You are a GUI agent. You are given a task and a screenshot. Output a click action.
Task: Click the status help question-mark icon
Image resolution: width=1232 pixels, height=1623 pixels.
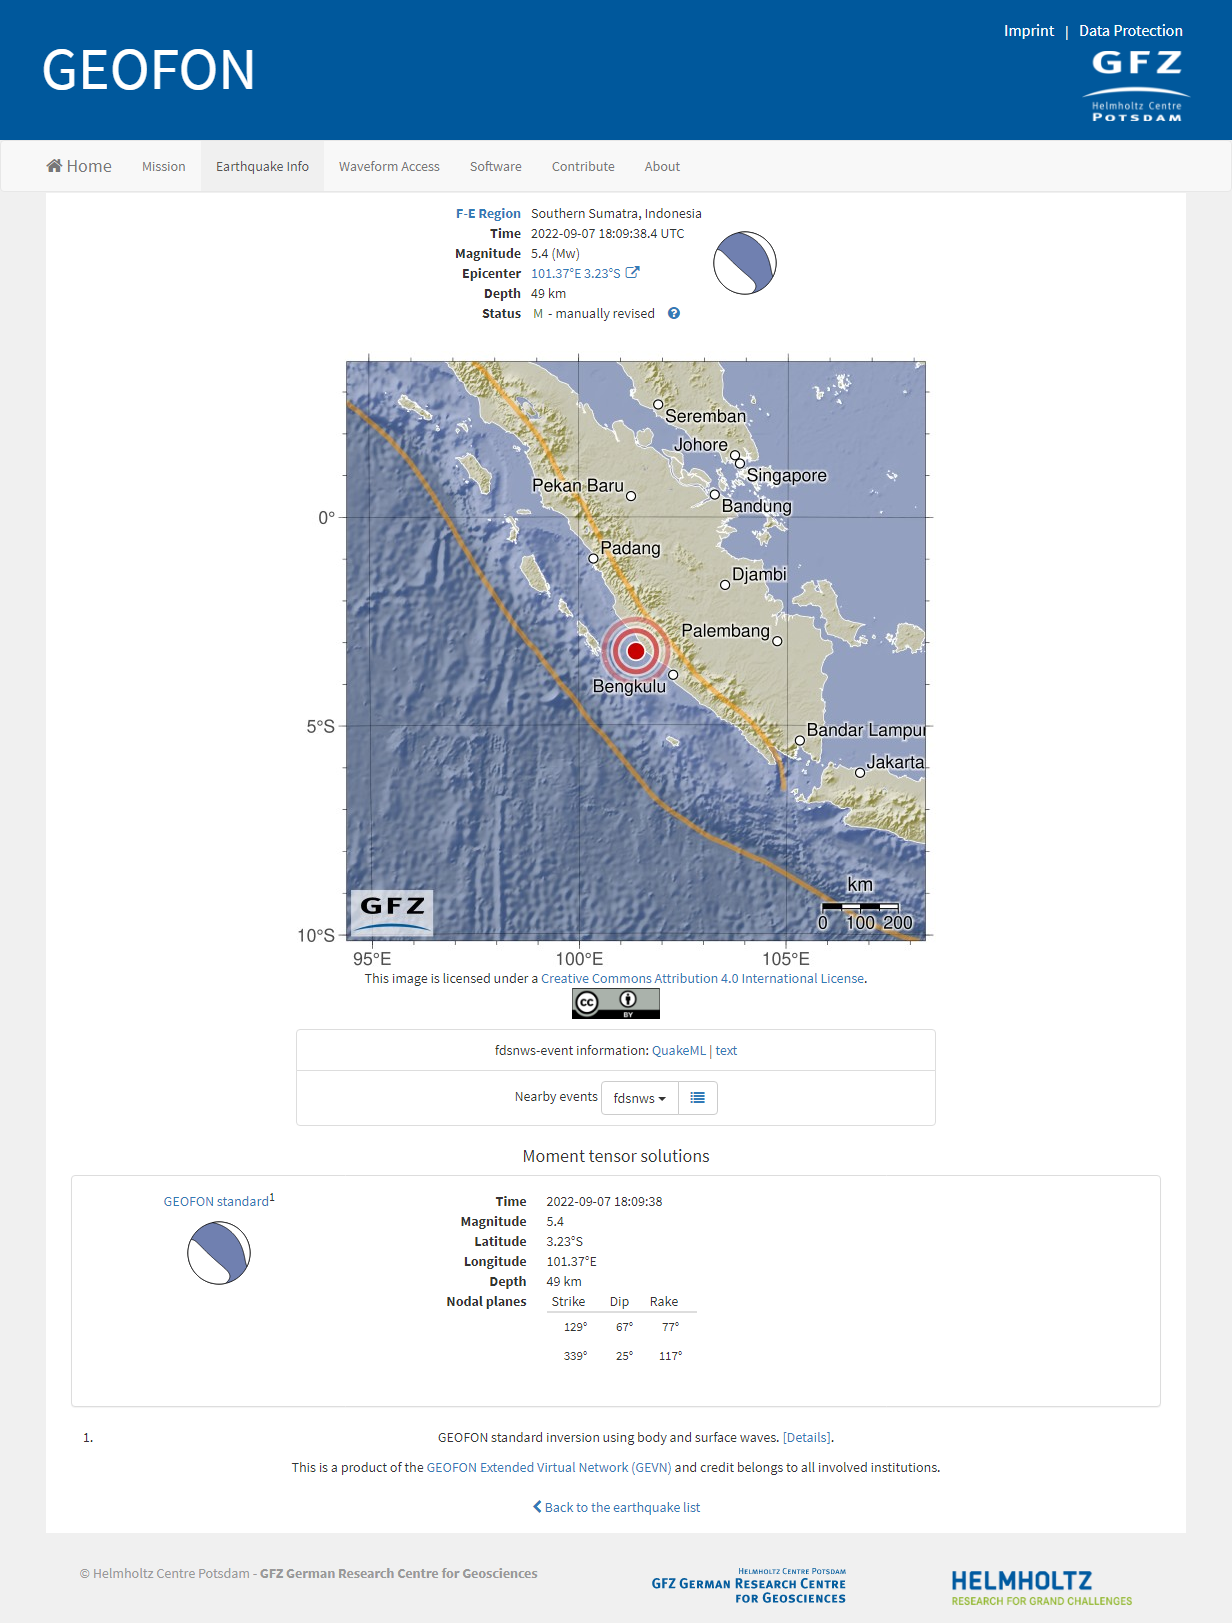[x=674, y=313]
